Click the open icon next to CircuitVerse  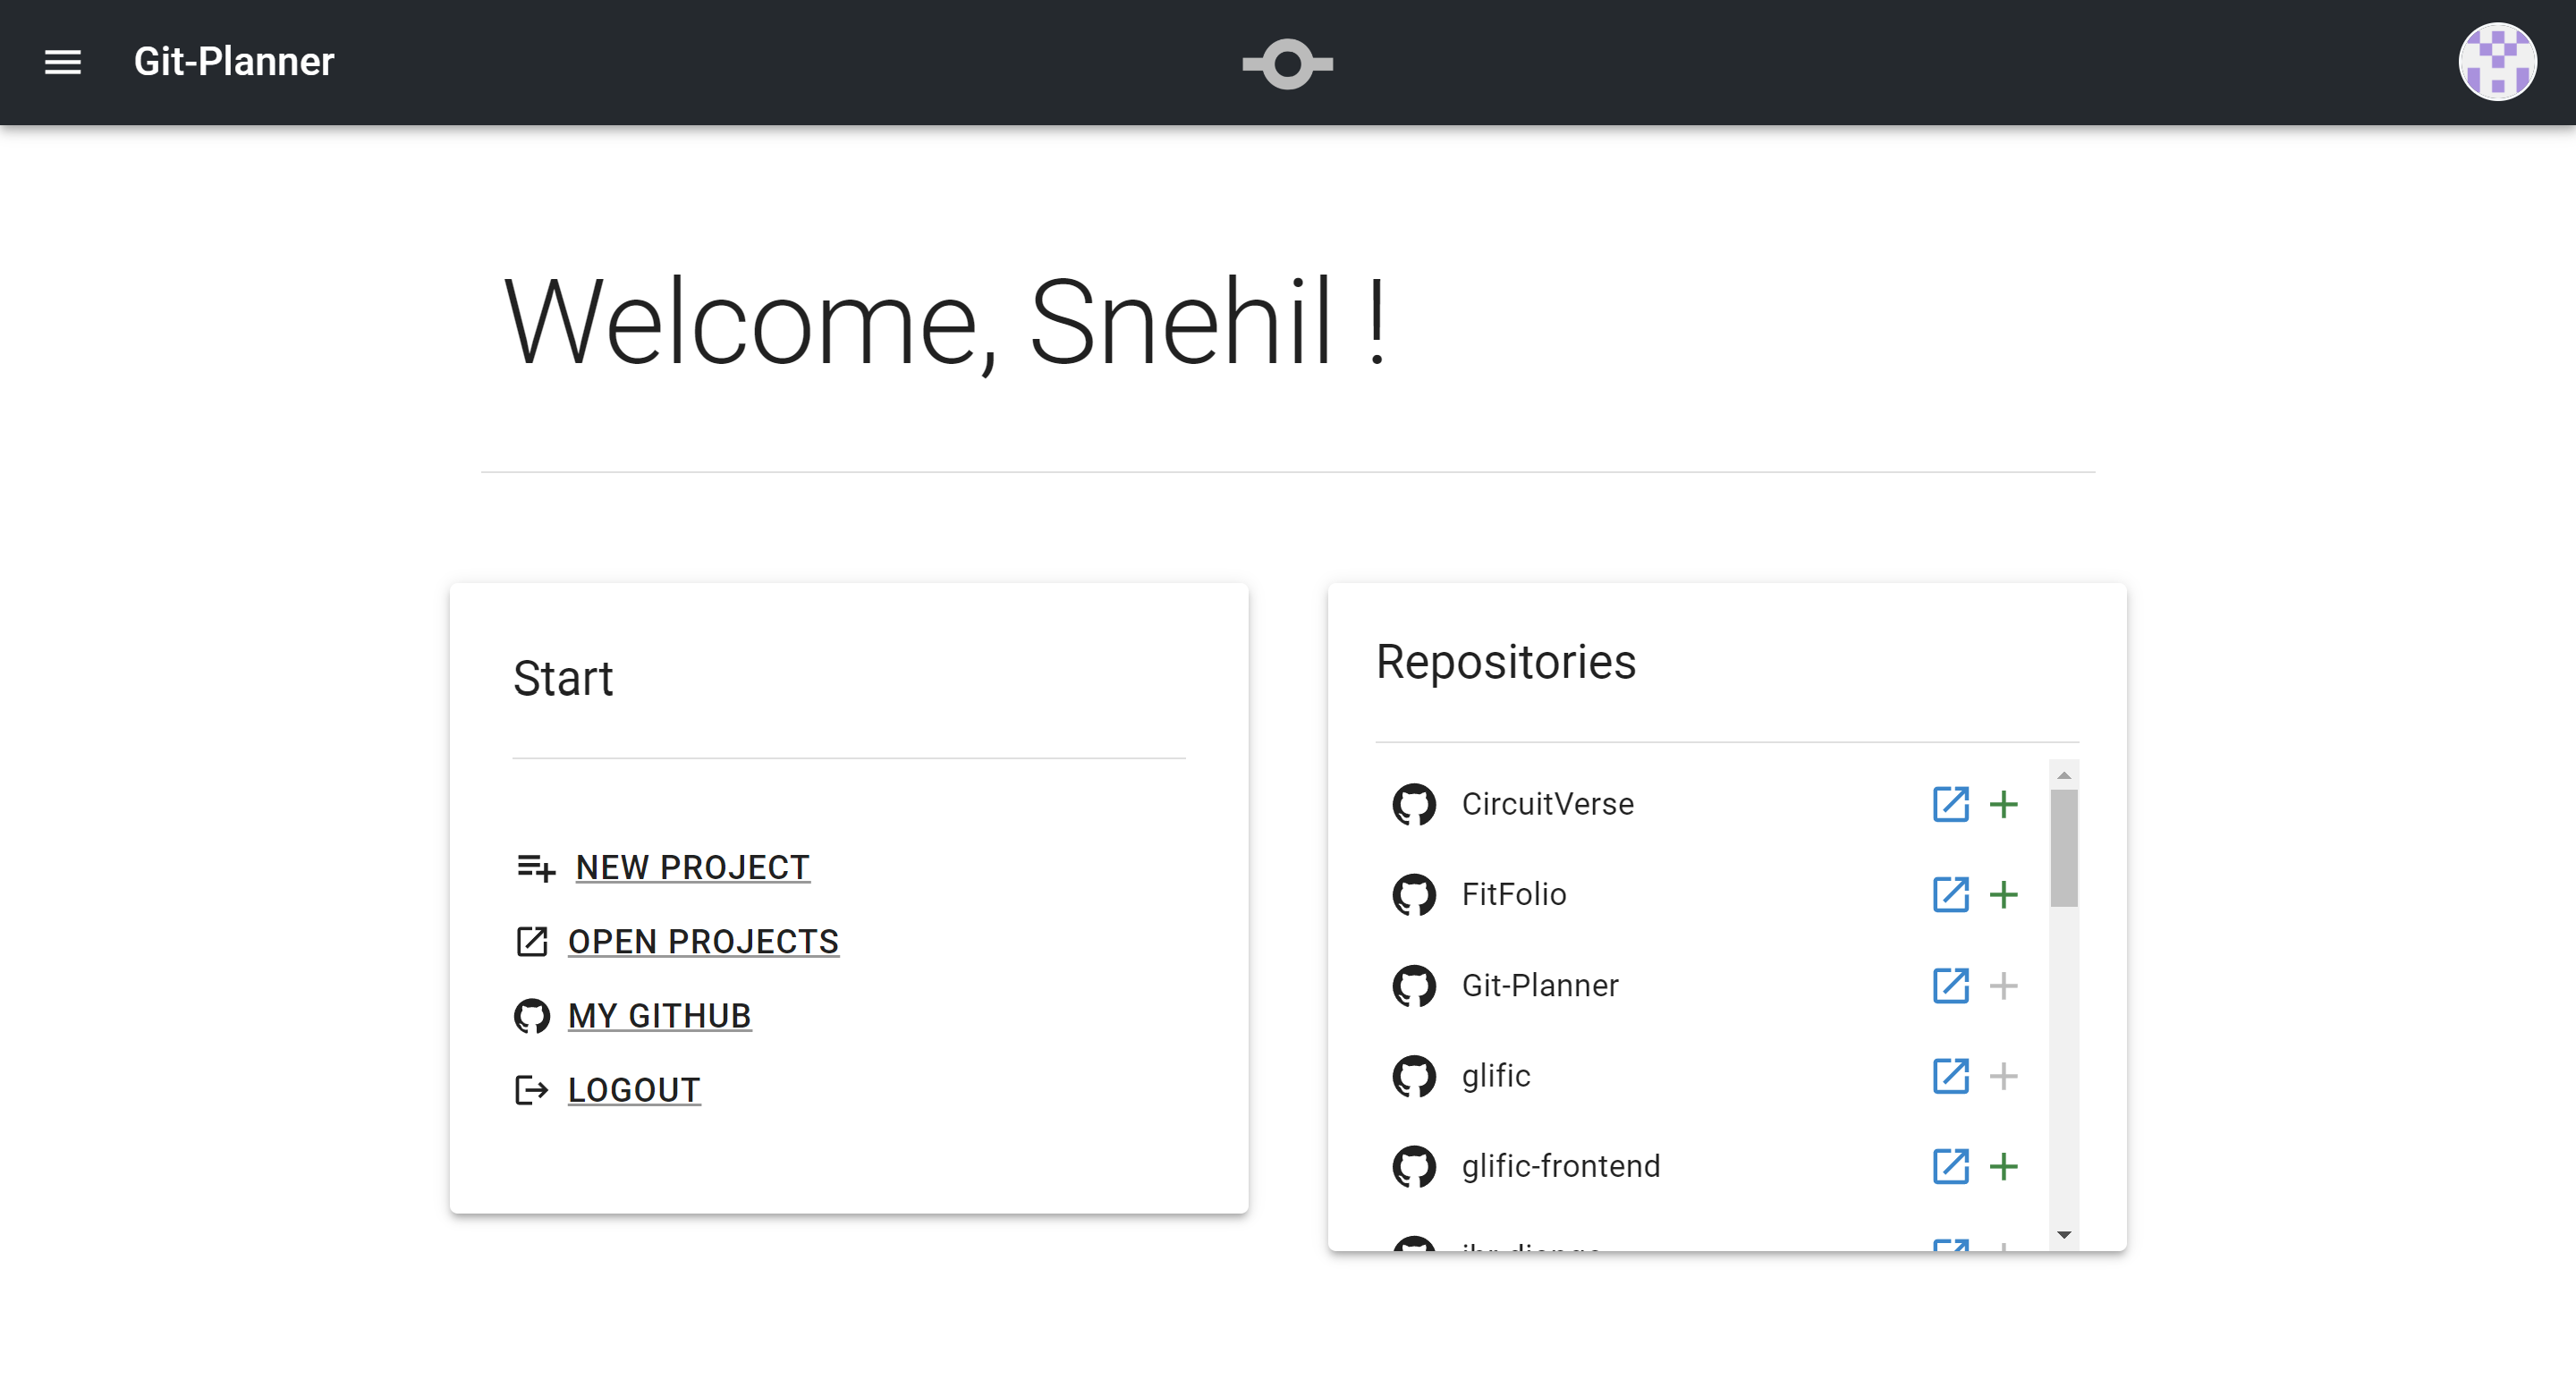click(1949, 804)
